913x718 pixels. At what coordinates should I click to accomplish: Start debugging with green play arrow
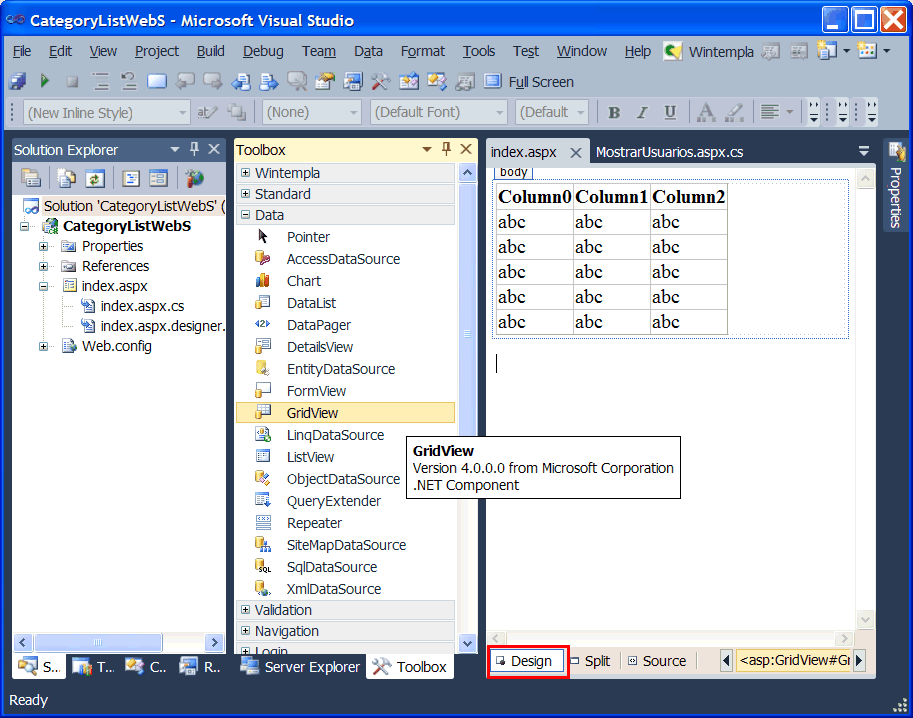pos(44,81)
